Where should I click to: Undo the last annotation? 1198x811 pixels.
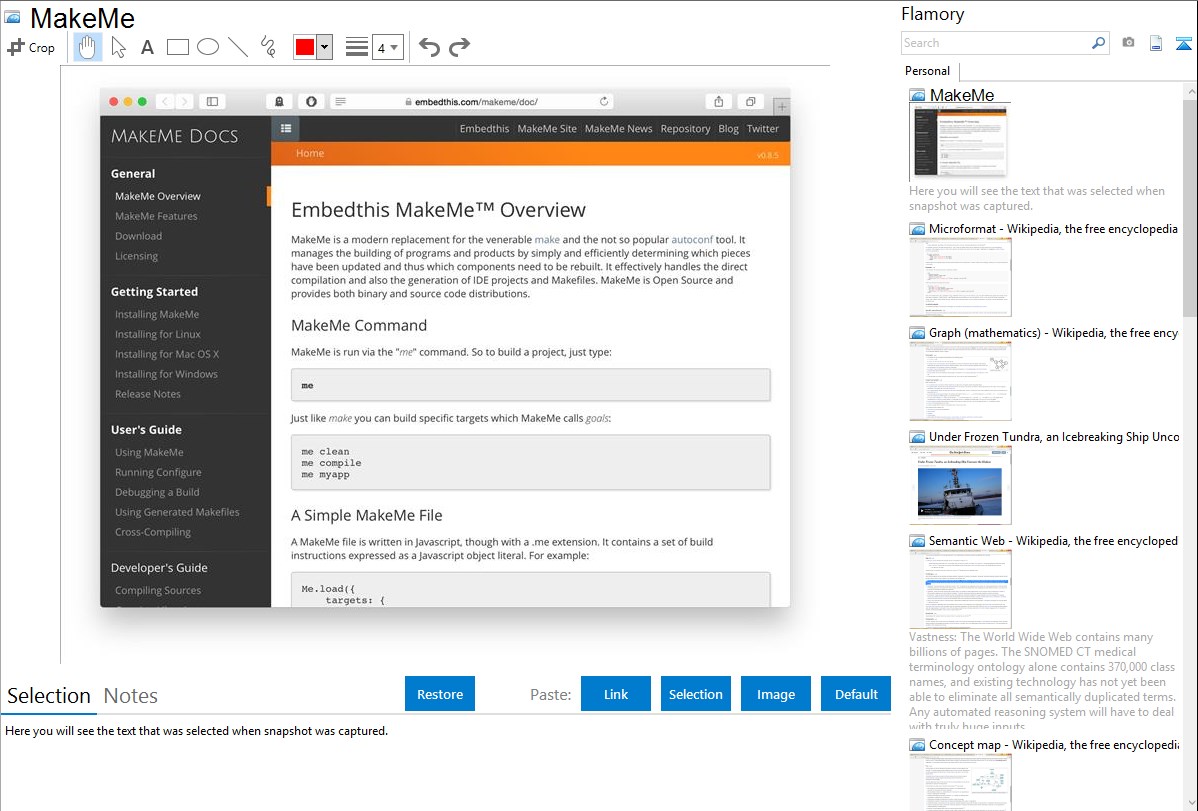click(429, 47)
